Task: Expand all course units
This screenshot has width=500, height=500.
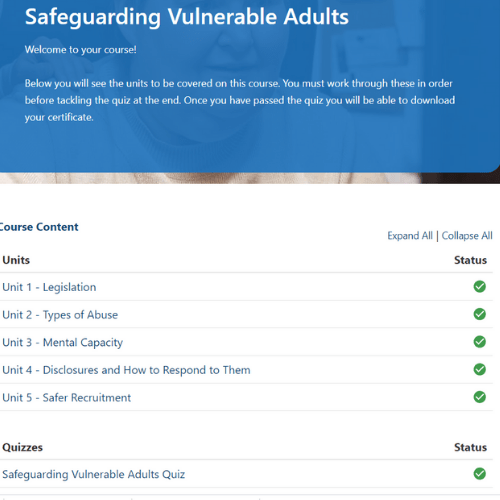Action: click(x=410, y=236)
